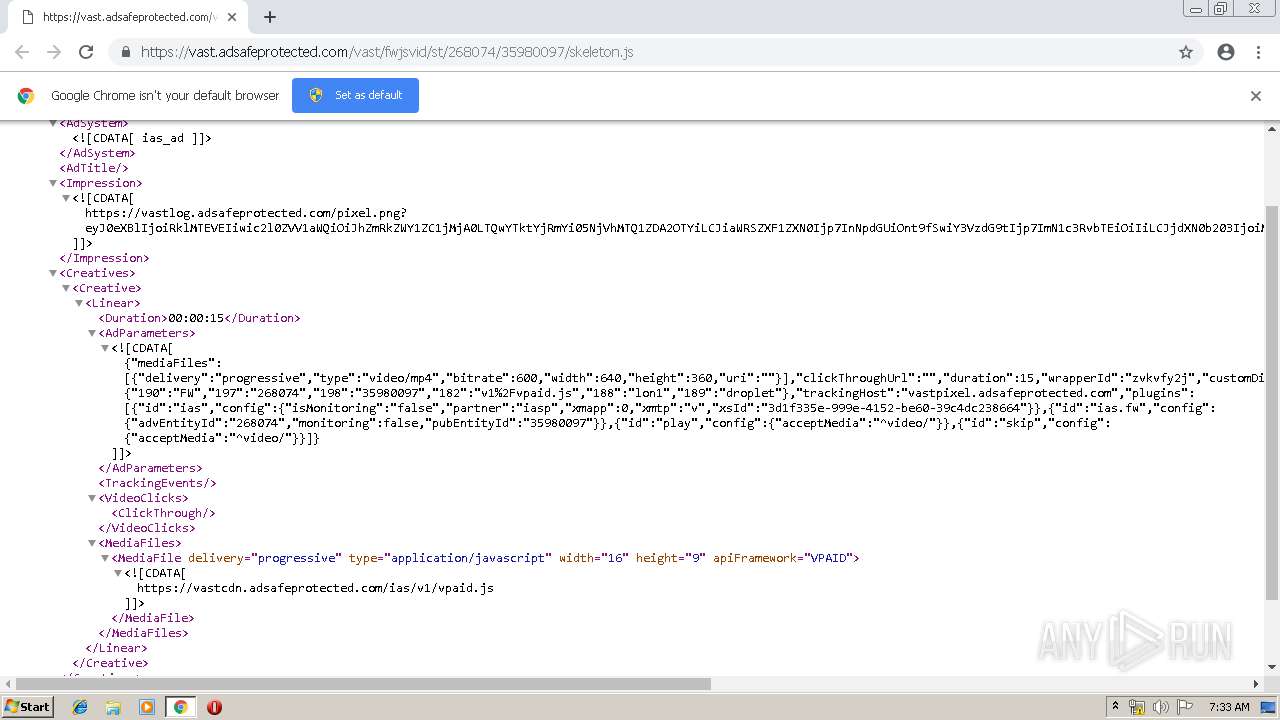
Task: Collapse the vpaid.js CDATA section
Action: 118,573
